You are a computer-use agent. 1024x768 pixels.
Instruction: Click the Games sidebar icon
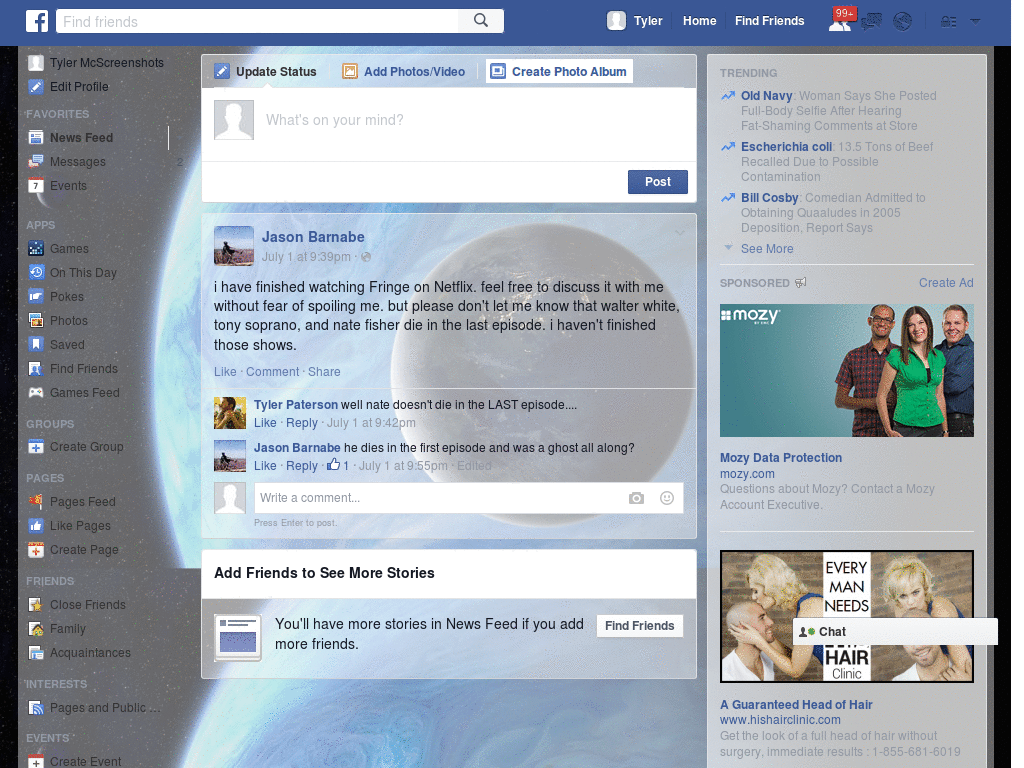pos(36,248)
